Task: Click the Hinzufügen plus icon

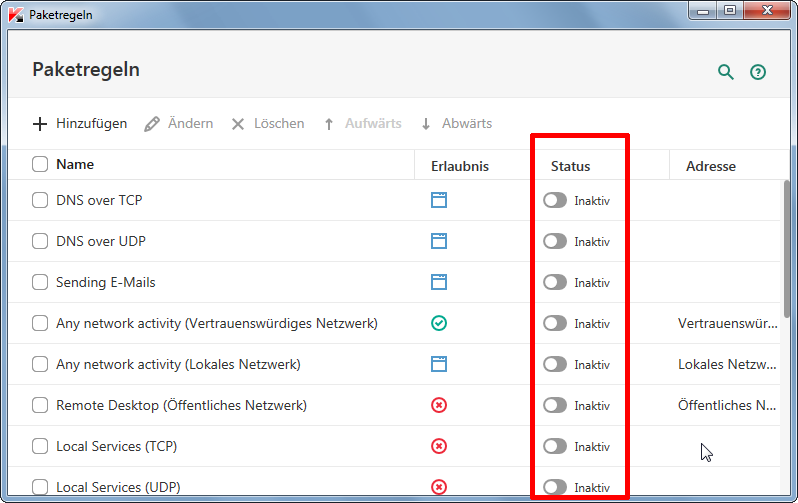Action: coord(40,124)
